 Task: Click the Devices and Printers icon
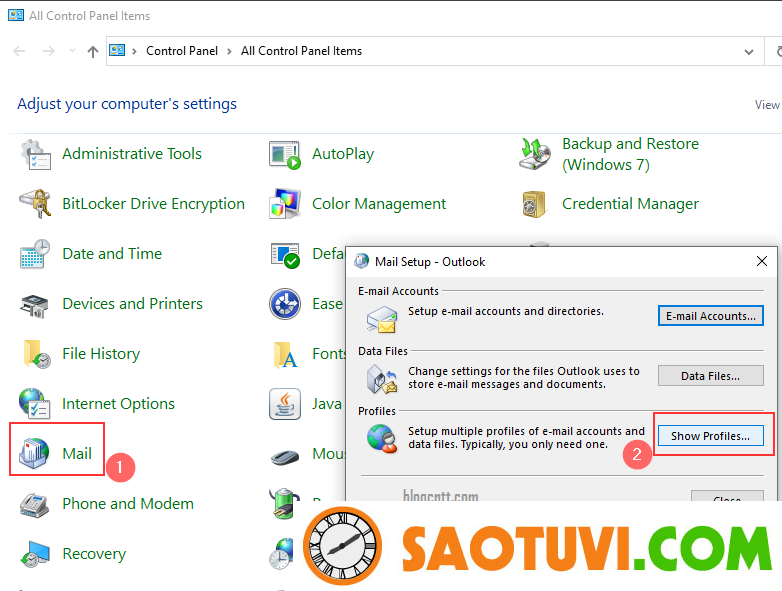click(x=34, y=305)
